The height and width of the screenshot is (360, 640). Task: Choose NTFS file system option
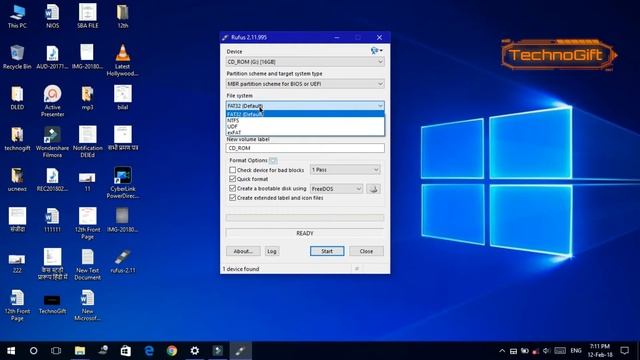(x=305, y=120)
